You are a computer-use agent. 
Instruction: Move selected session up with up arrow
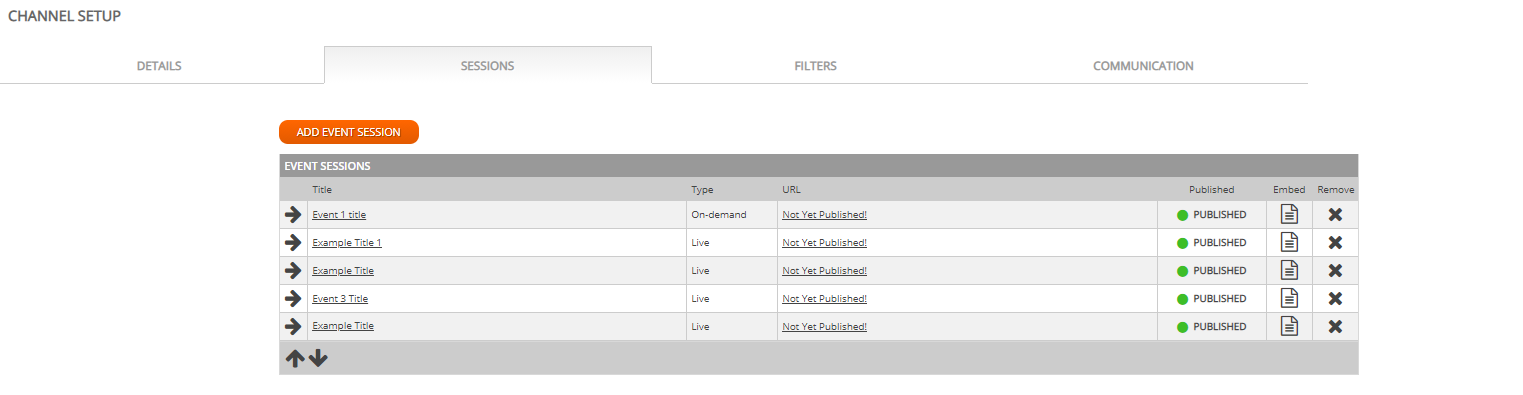click(295, 358)
